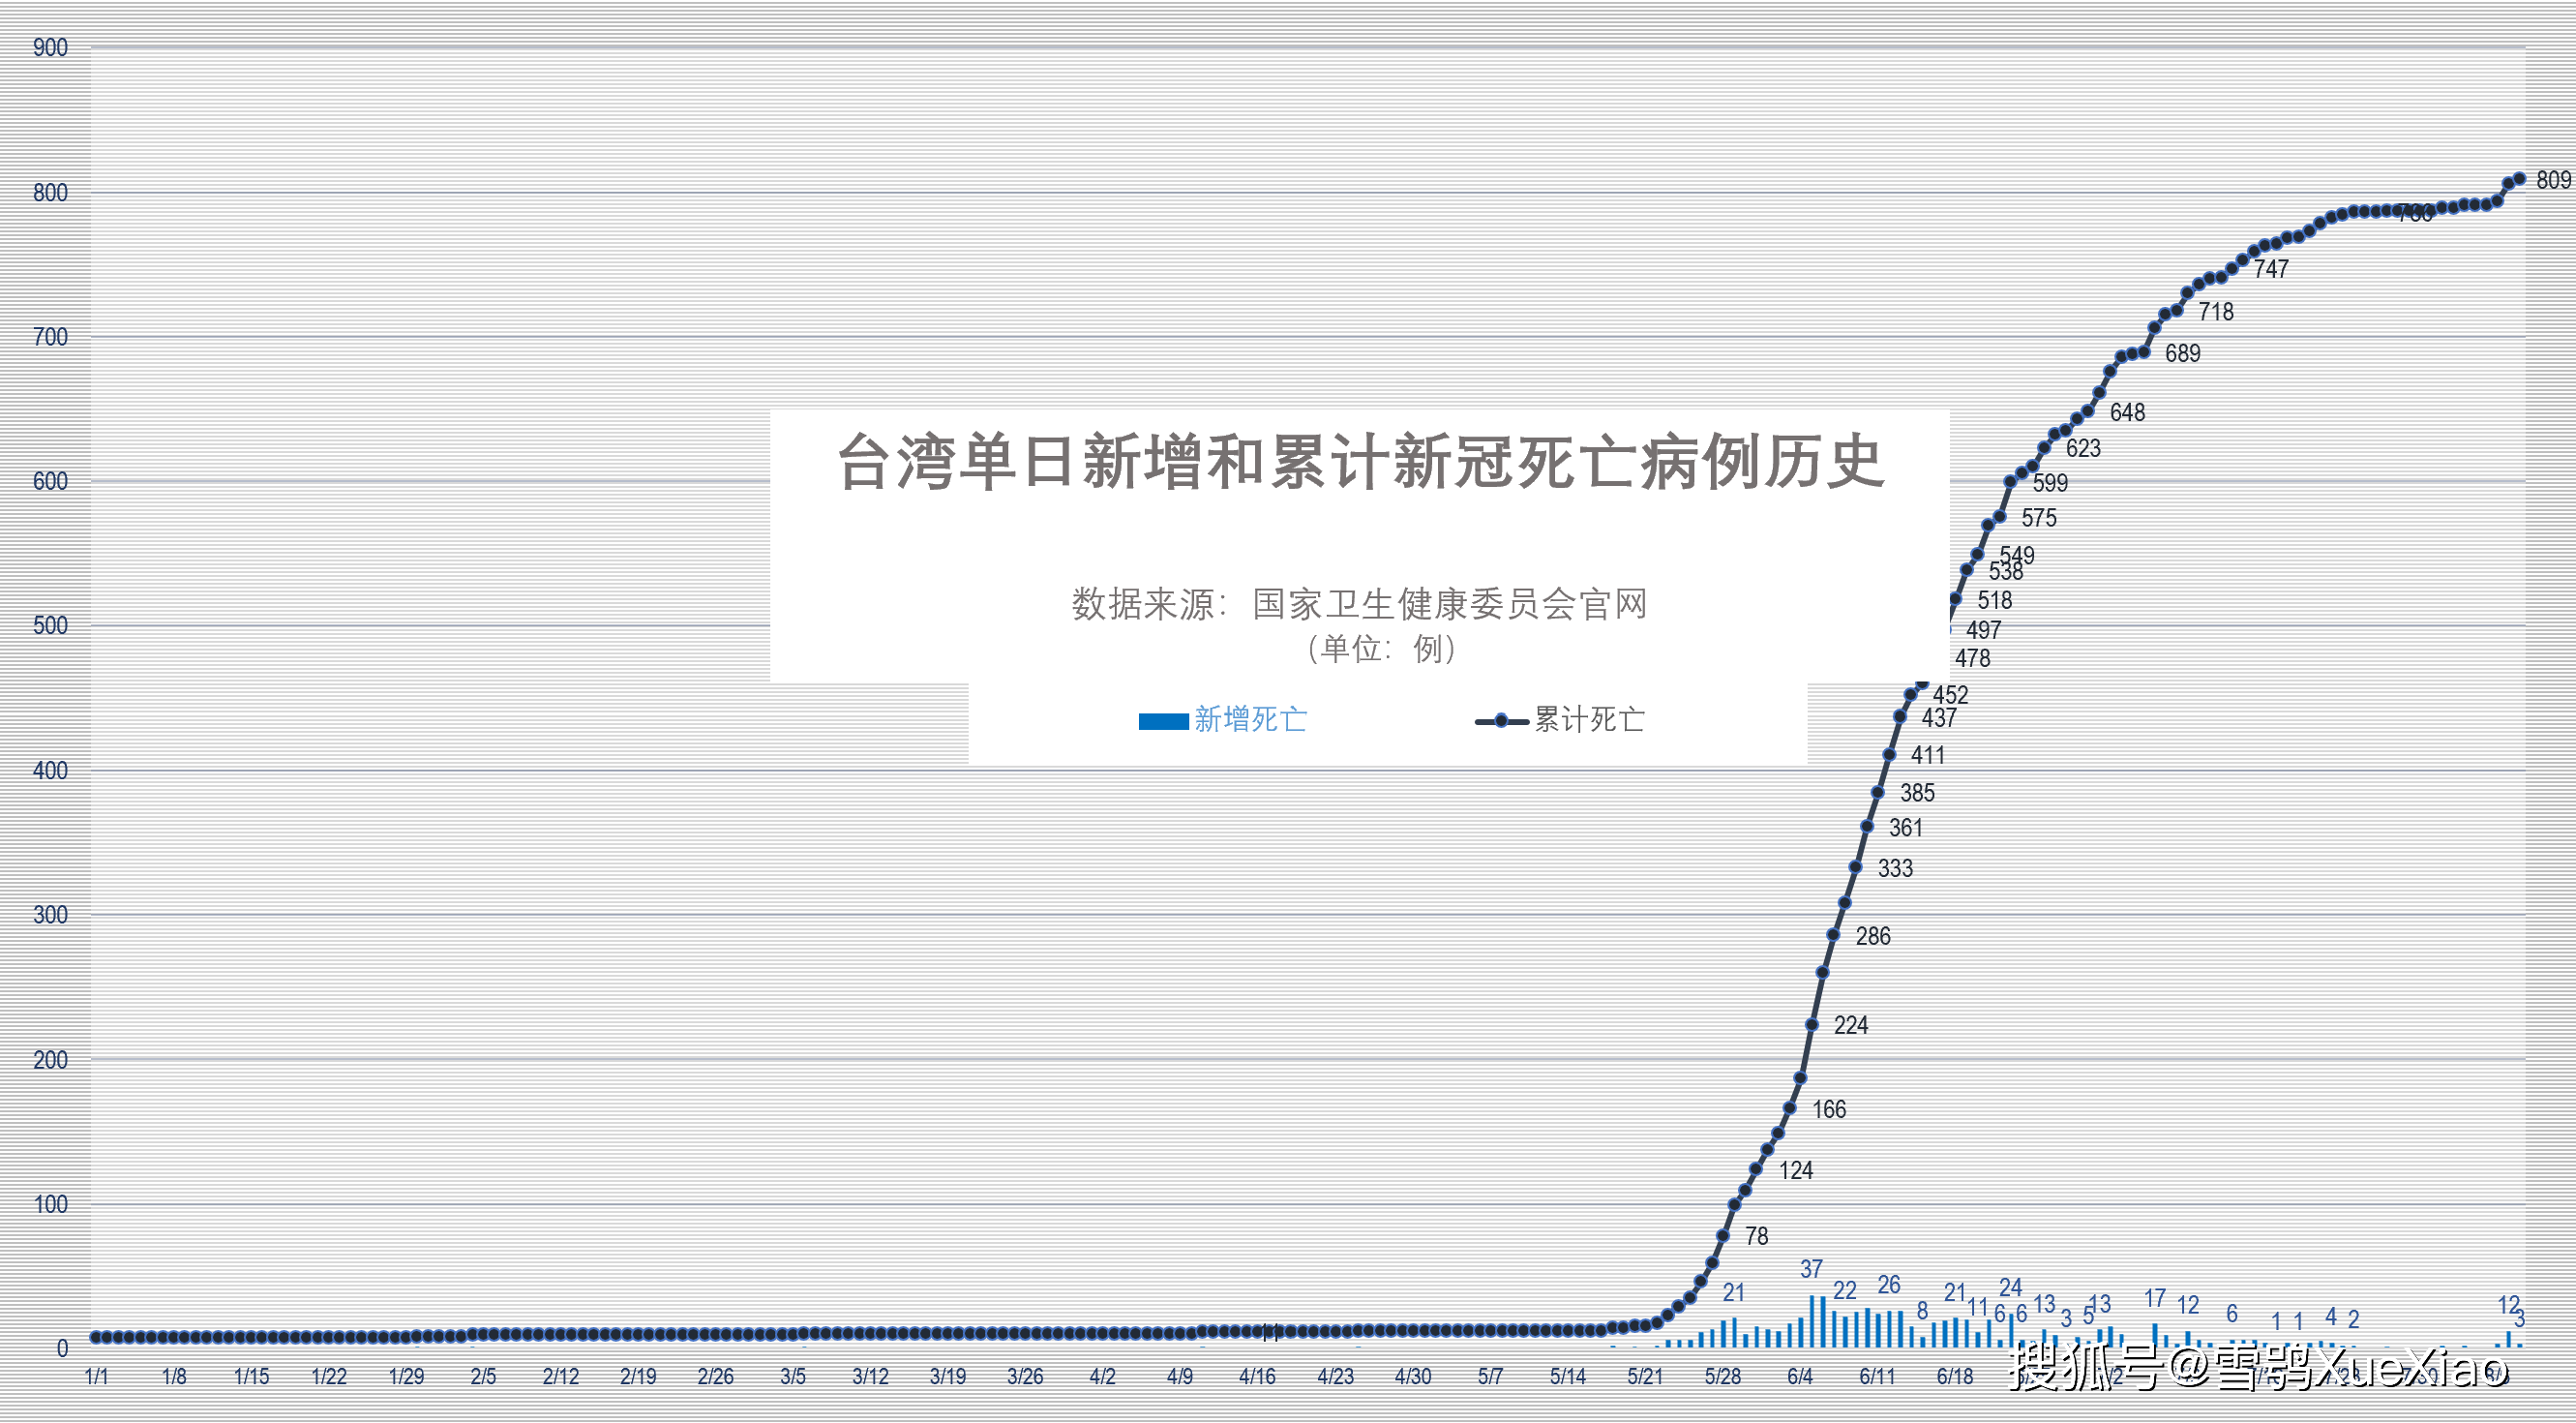
Task: Click the 500 y-axis label
Action: 50,626
